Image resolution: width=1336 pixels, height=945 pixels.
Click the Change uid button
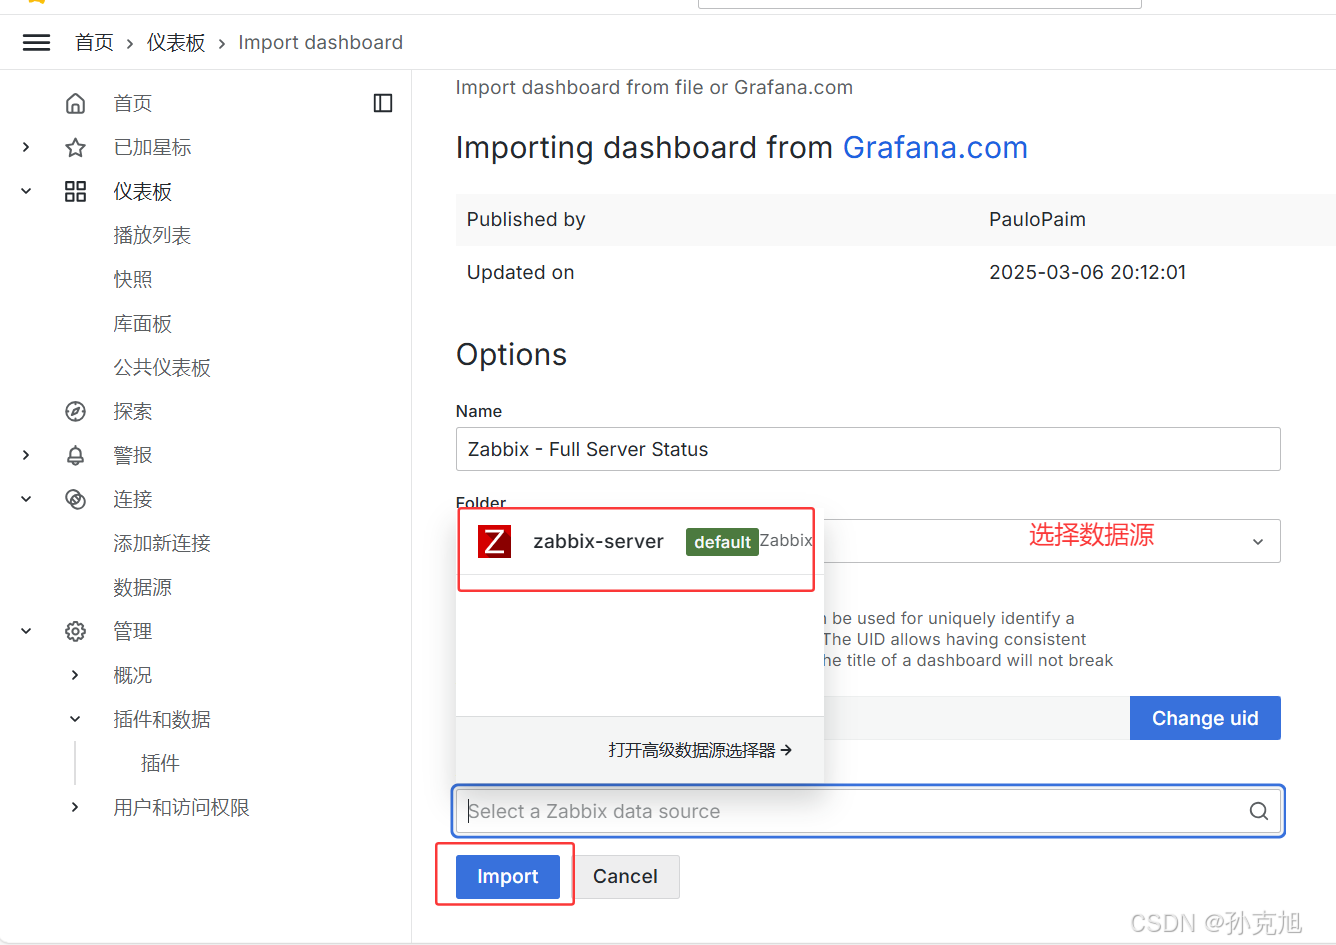tap(1205, 718)
